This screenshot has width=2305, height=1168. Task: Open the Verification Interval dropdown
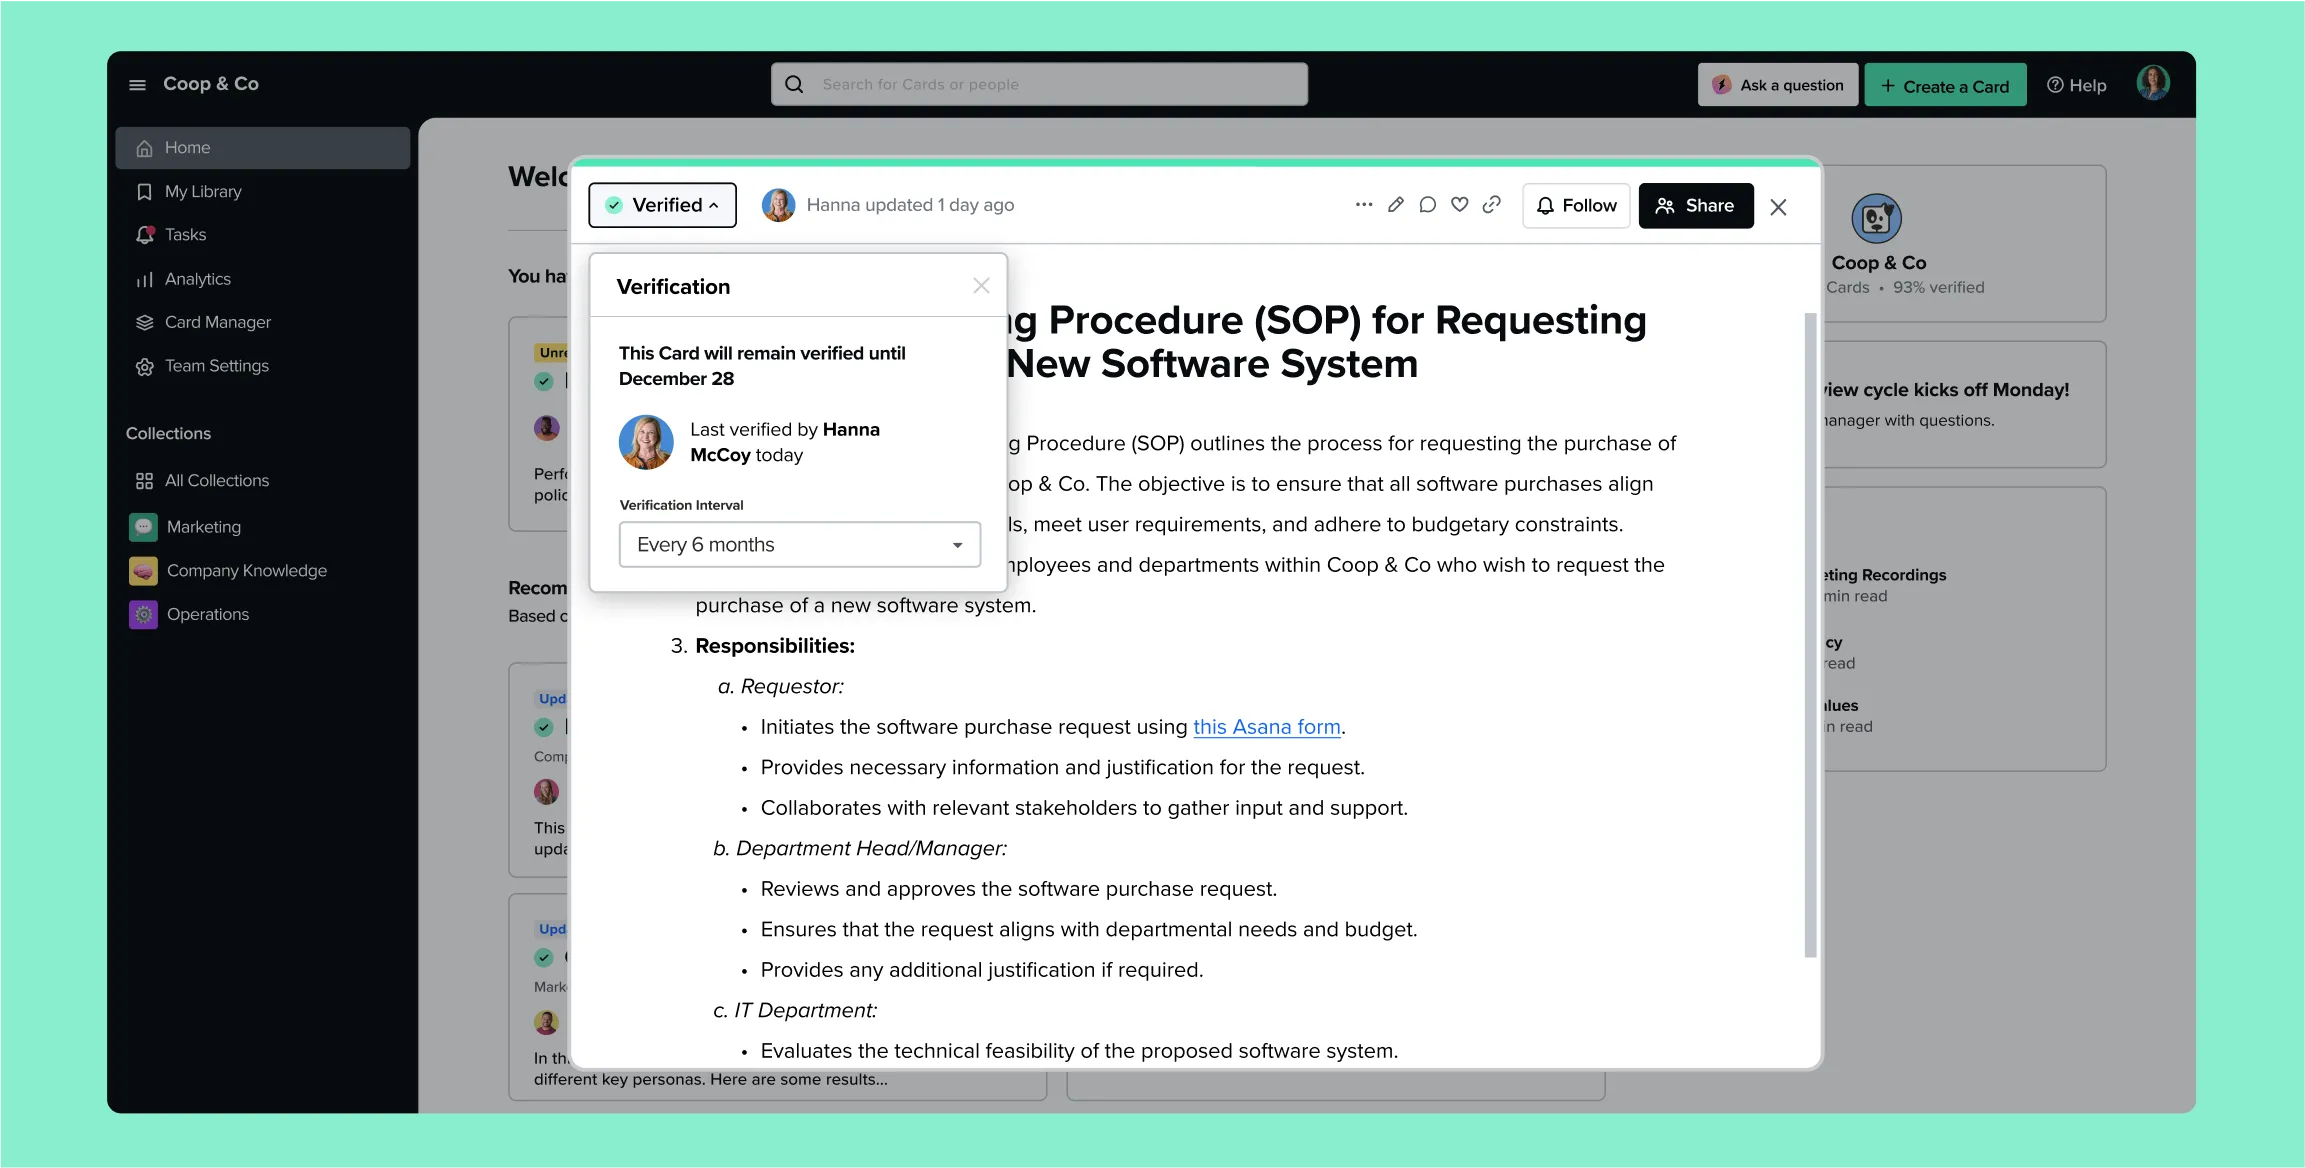(x=798, y=544)
